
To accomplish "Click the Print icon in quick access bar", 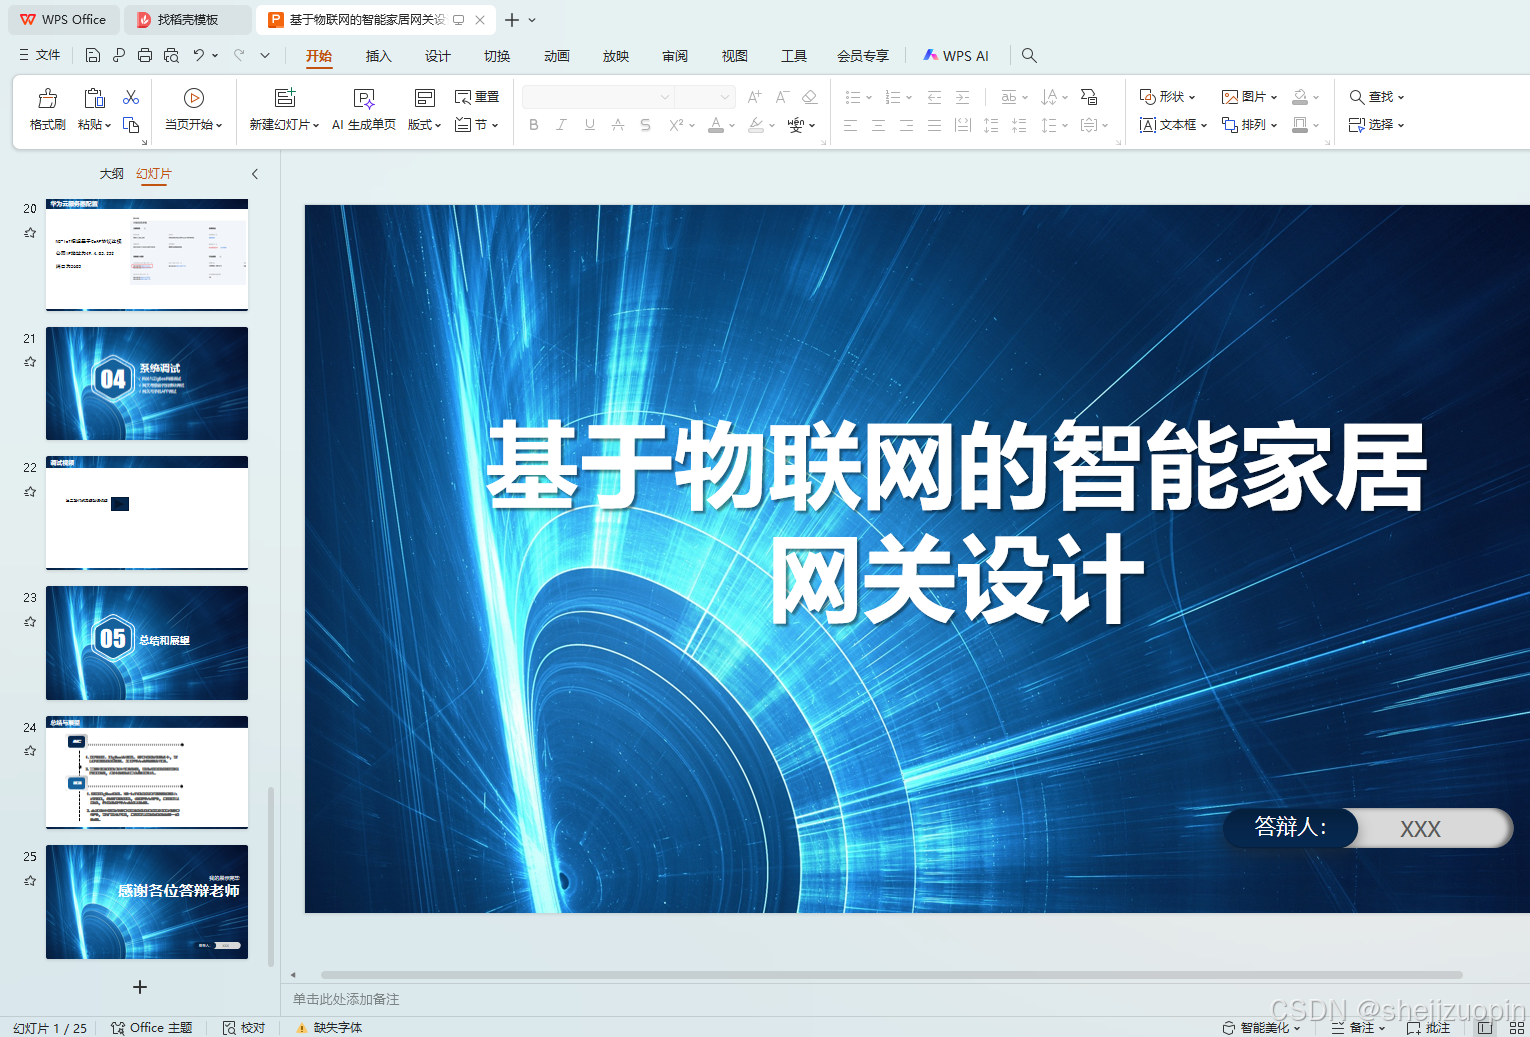I will [x=145, y=55].
